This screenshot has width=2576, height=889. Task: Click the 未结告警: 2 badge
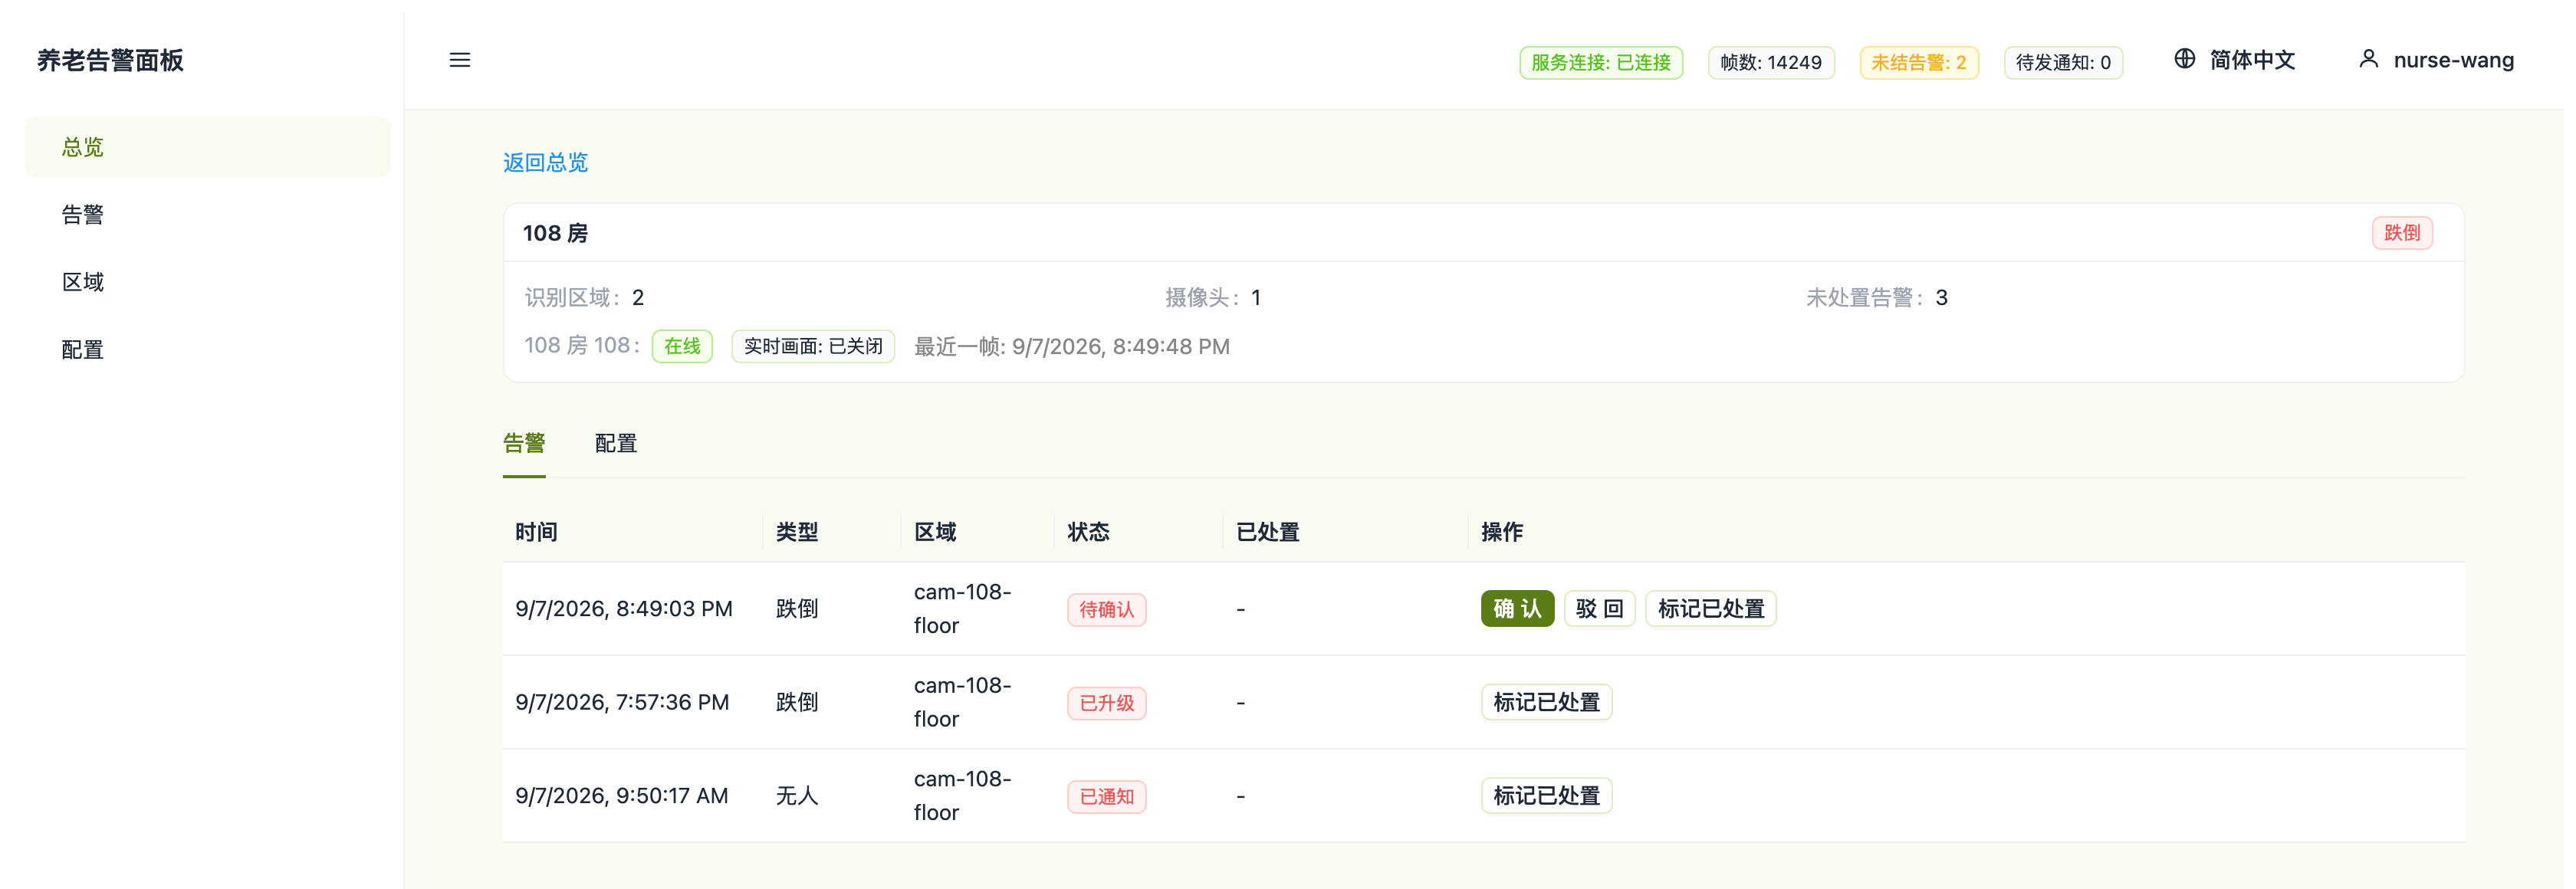pos(1918,62)
